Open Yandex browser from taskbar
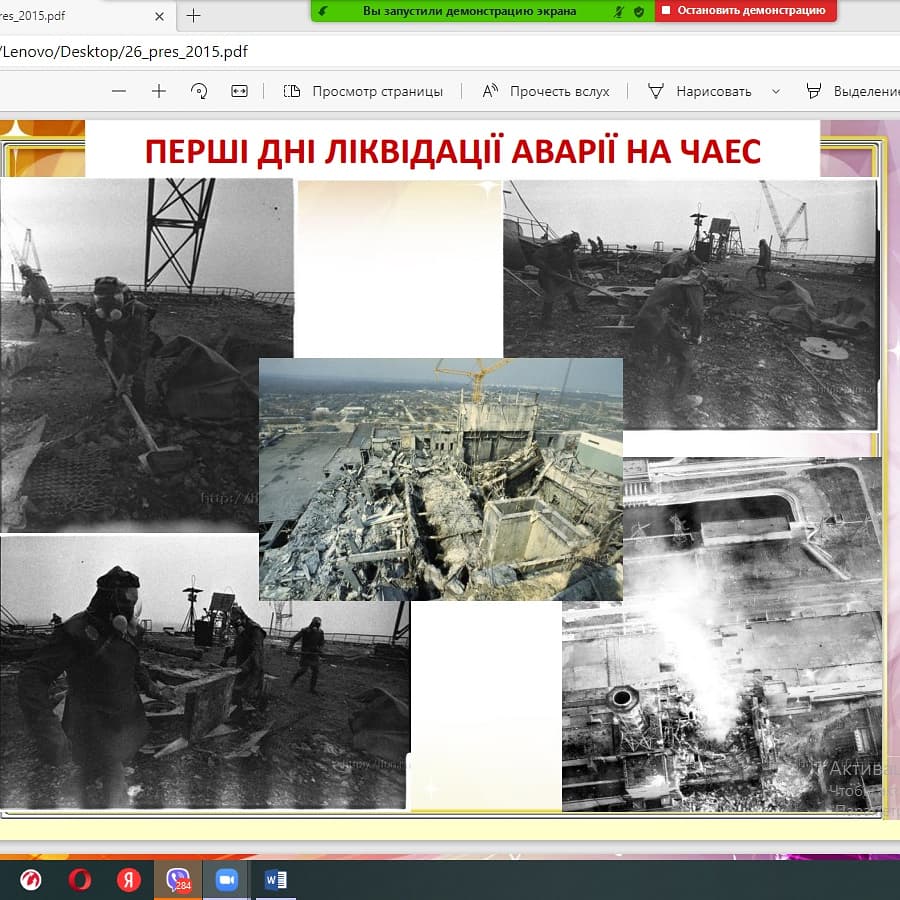900x900 pixels. (129, 880)
